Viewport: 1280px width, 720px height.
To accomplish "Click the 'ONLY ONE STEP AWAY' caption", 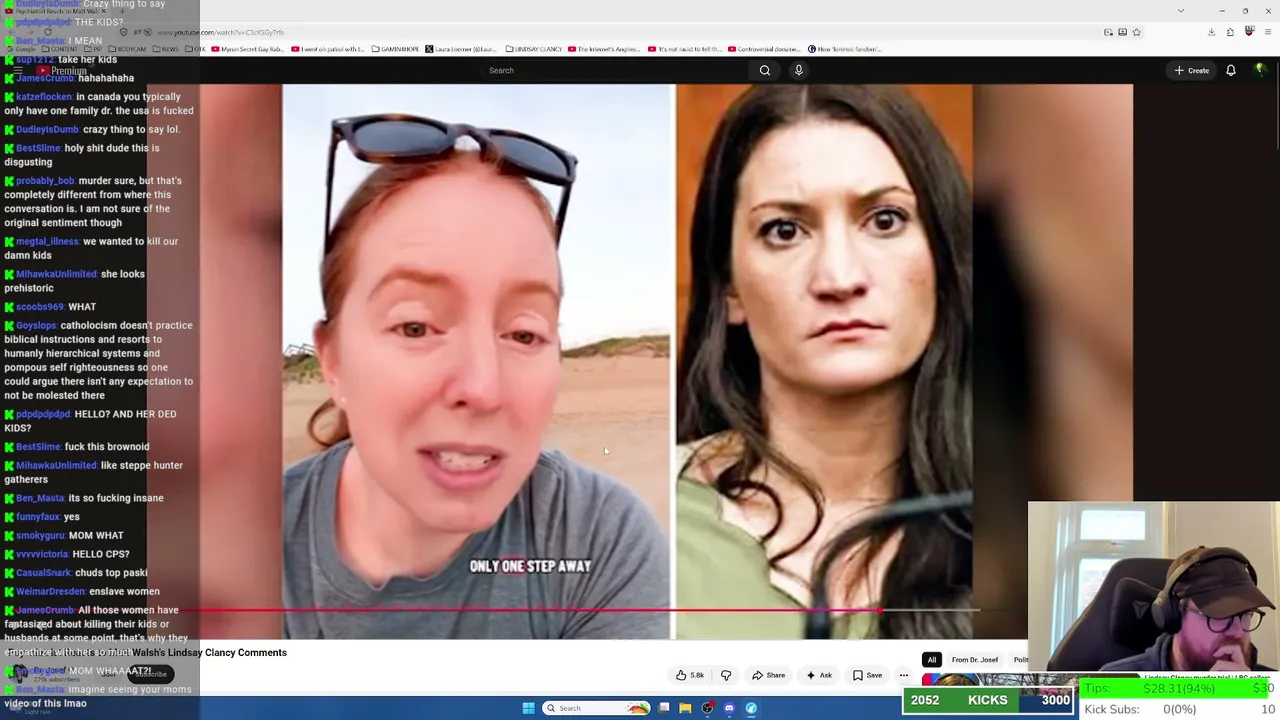I will pyautogui.click(x=530, y=566).
